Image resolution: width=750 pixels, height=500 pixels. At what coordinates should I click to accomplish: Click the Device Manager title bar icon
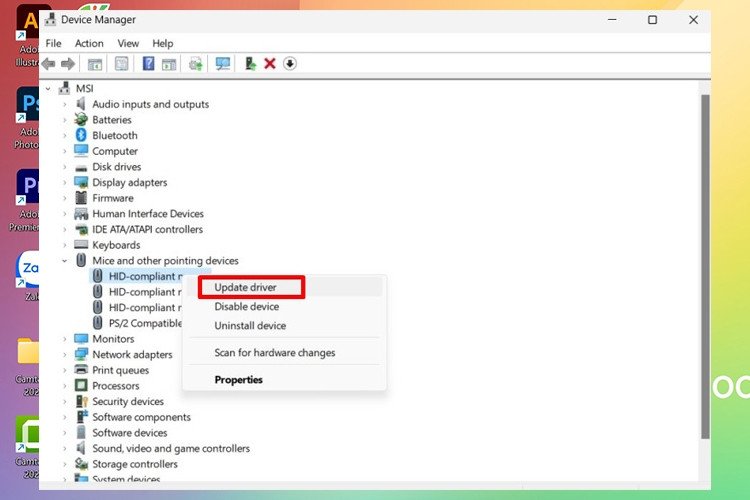50,20
